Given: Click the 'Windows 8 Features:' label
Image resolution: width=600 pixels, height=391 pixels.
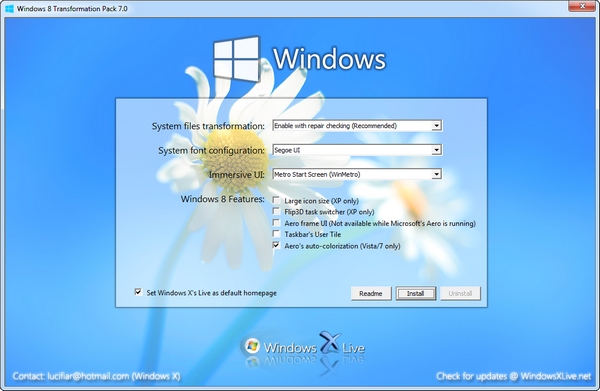Looking at the screenshot, I should point(223,199).
